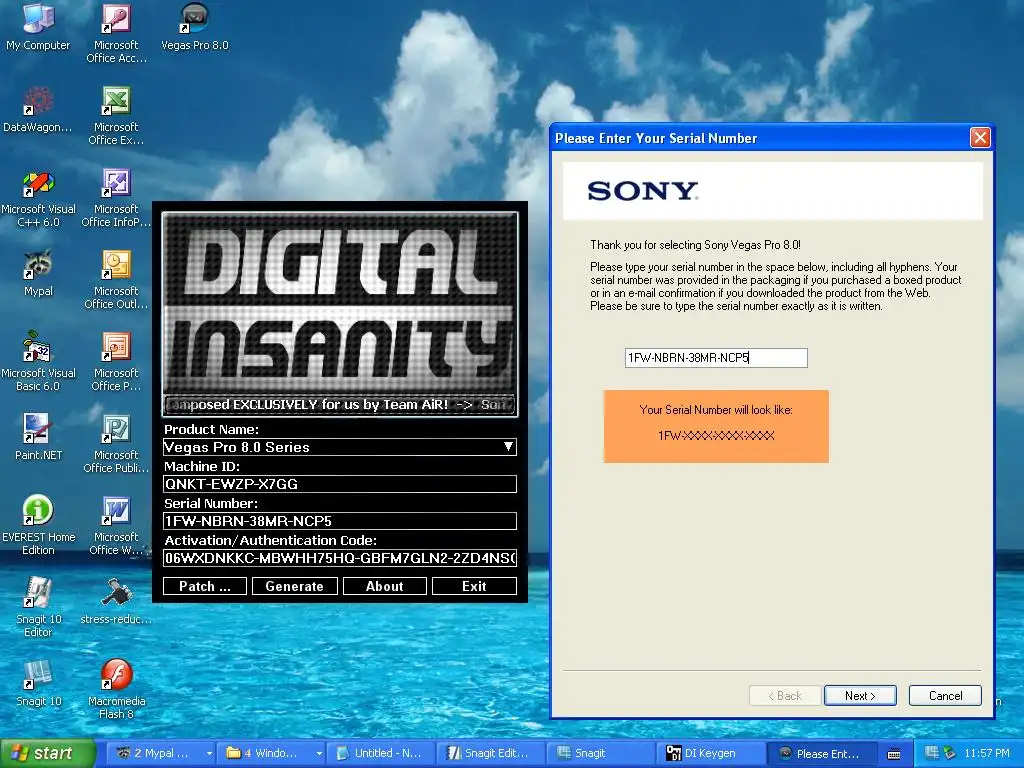Click the Microsoft Office Outlook shortcut
1024x768 pixels.
116,280
